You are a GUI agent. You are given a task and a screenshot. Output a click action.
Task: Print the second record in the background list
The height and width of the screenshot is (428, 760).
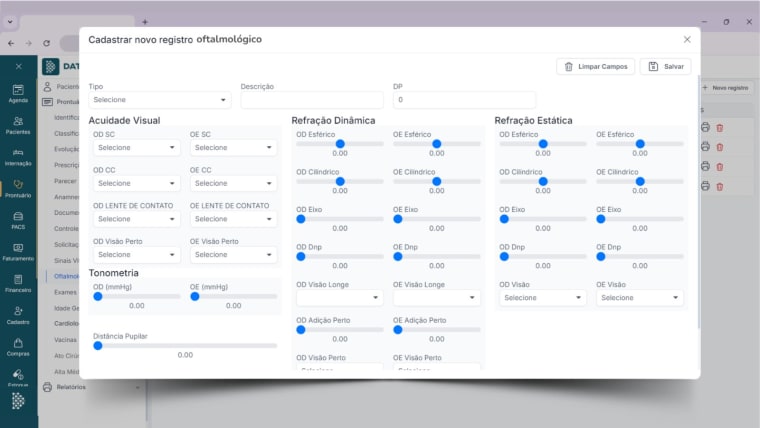(x=705, y=146)
